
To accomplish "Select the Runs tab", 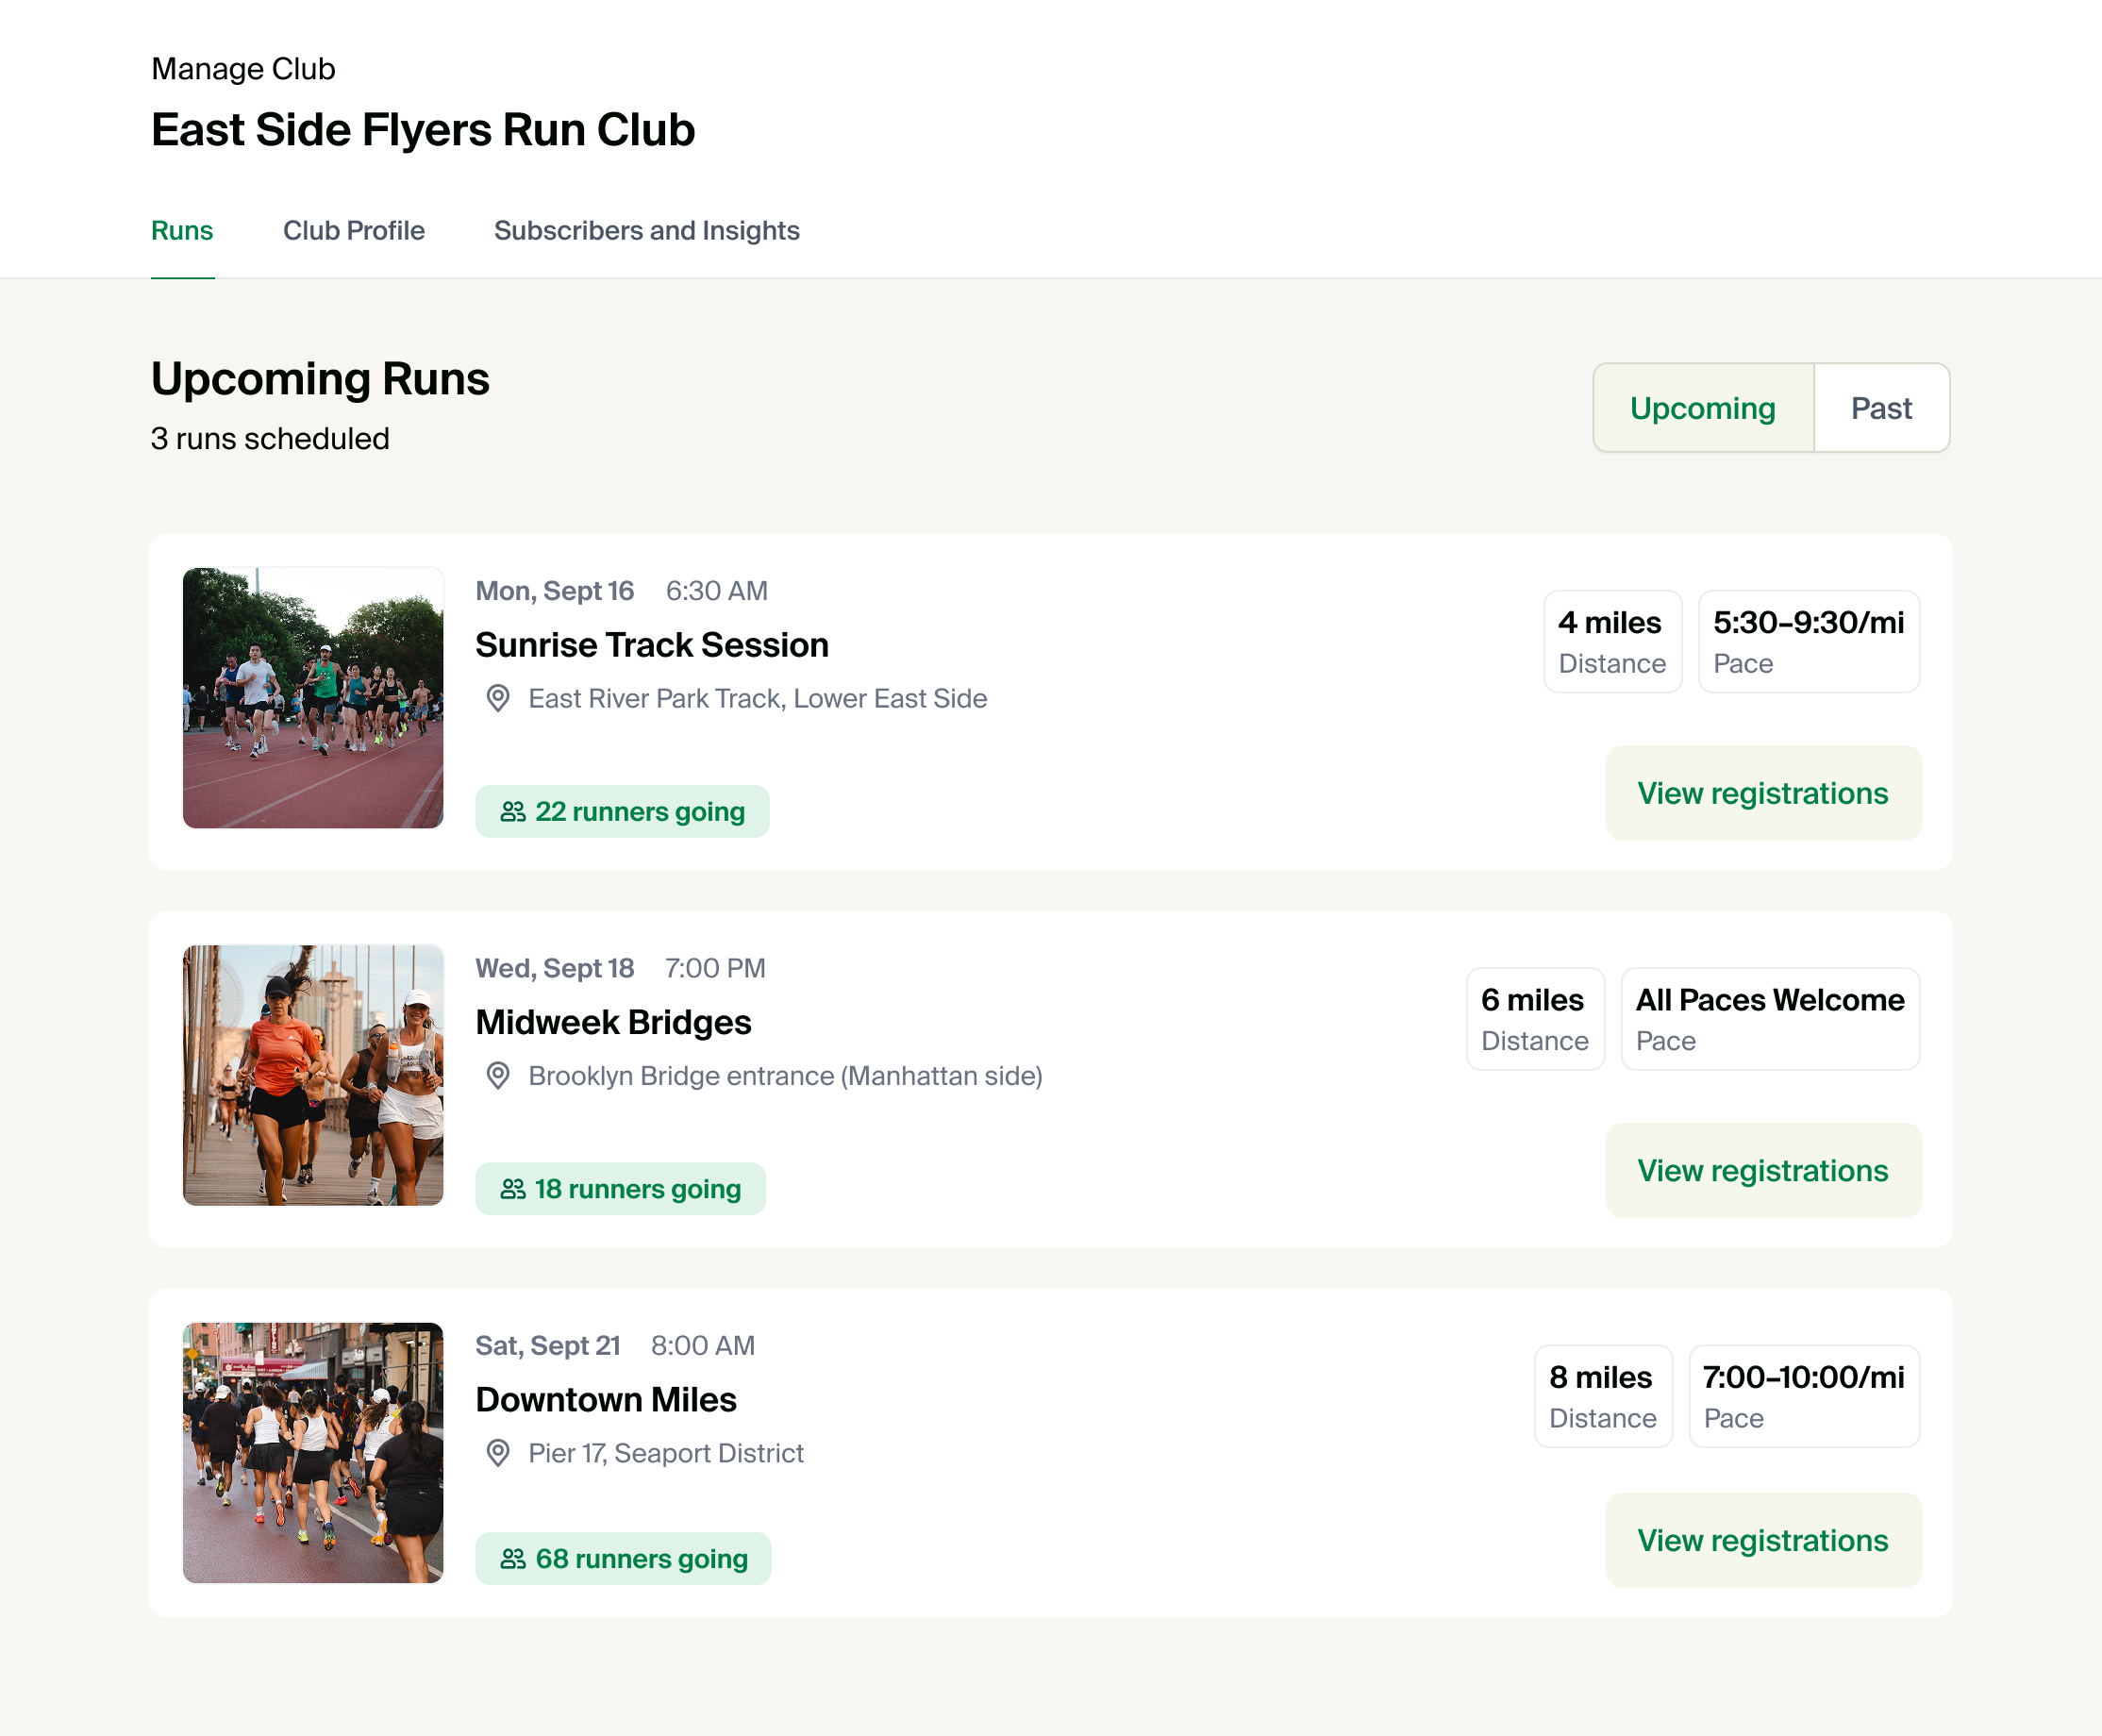I will pyautogui.click(x=182, y=230).
